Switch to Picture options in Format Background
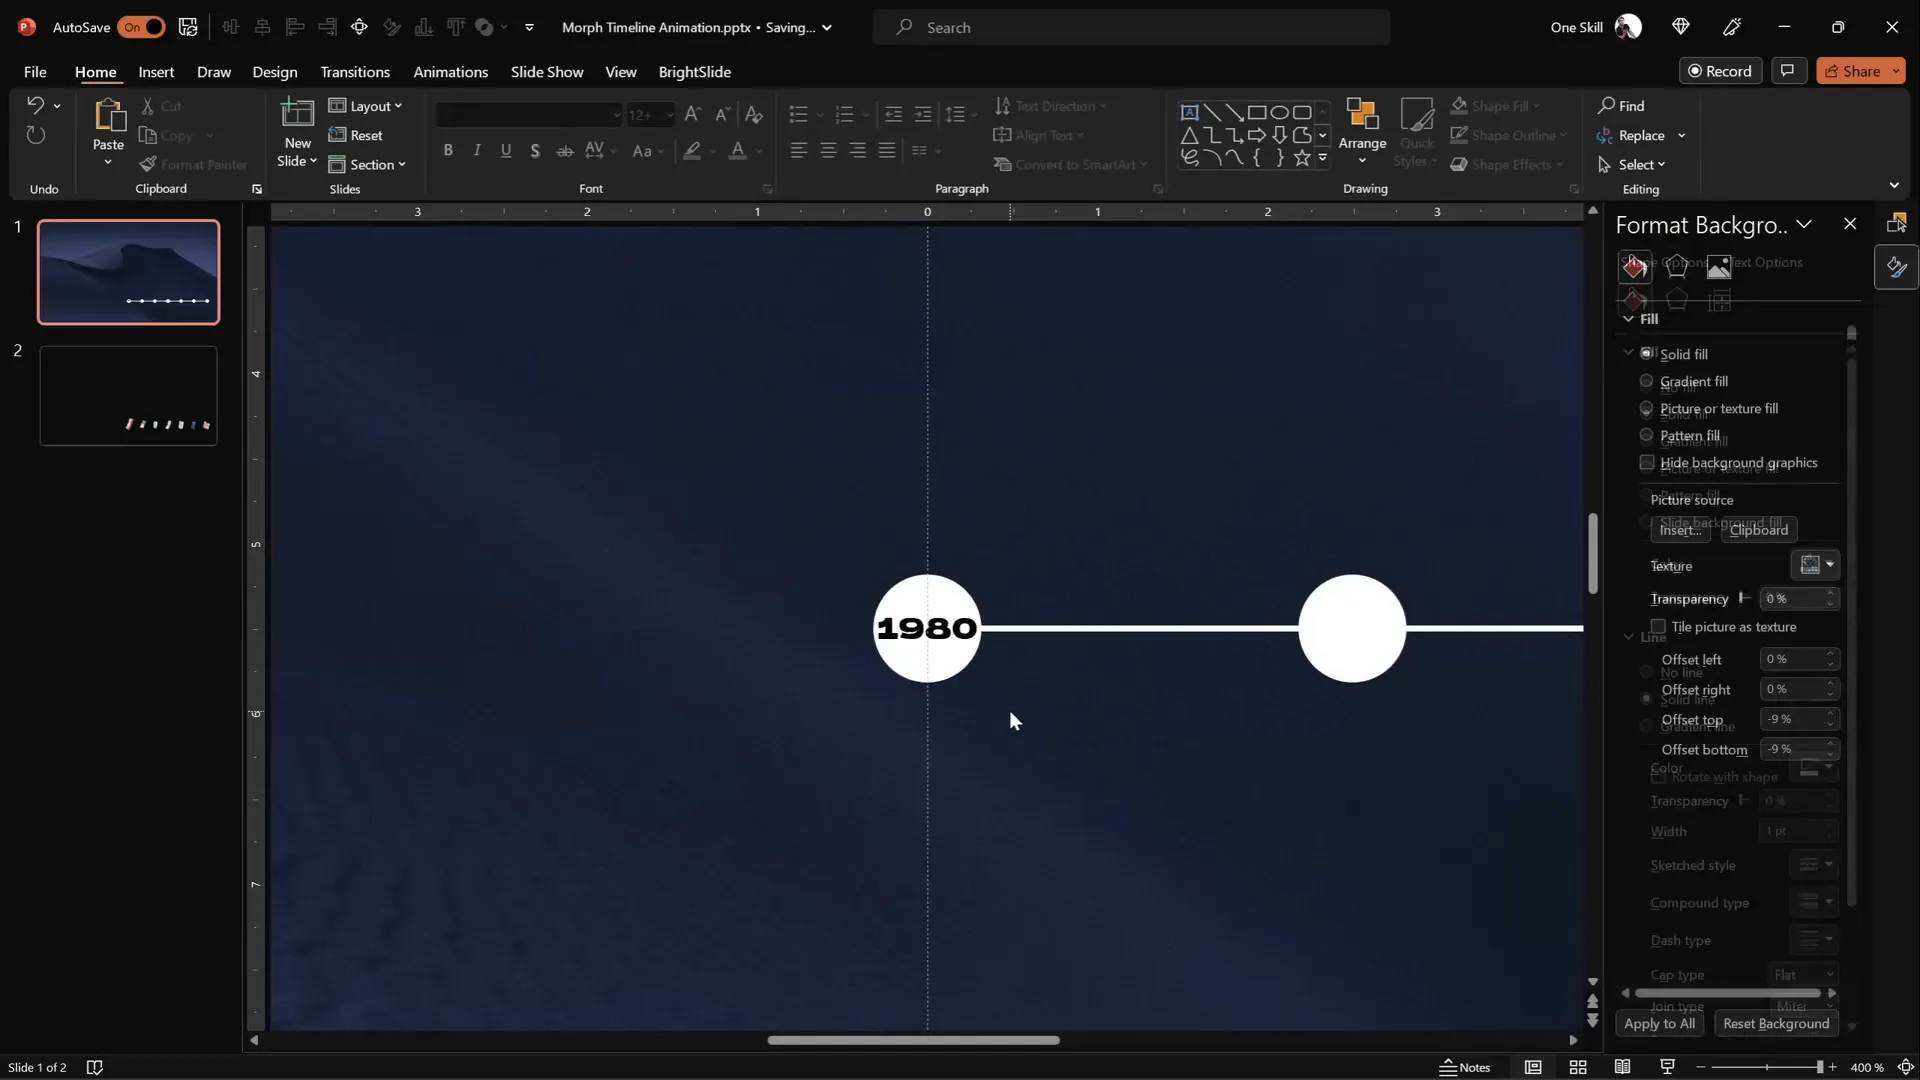Image resolution: width=1920 pixels, height=1080 pixels. point(1719,265)
